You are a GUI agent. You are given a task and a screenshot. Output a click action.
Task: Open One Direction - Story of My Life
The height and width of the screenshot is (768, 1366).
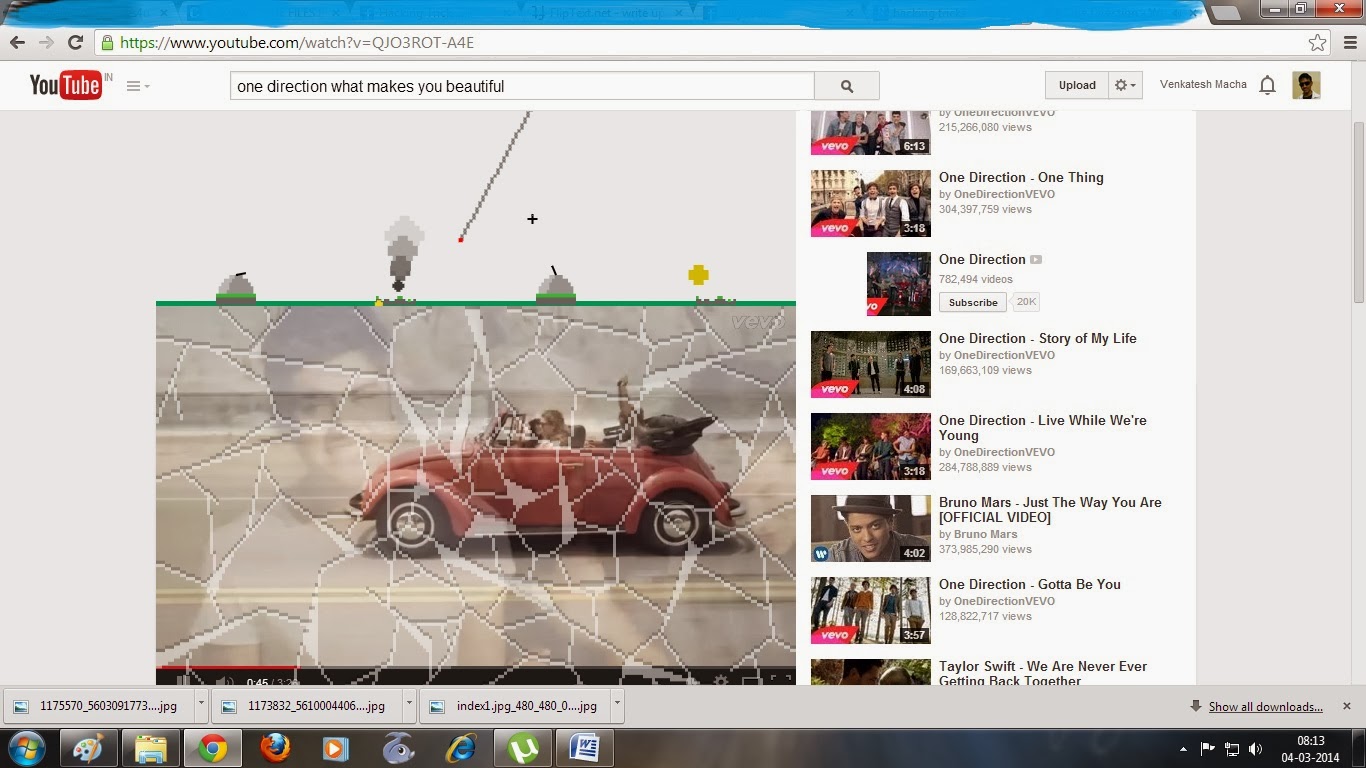[1037, 338]
